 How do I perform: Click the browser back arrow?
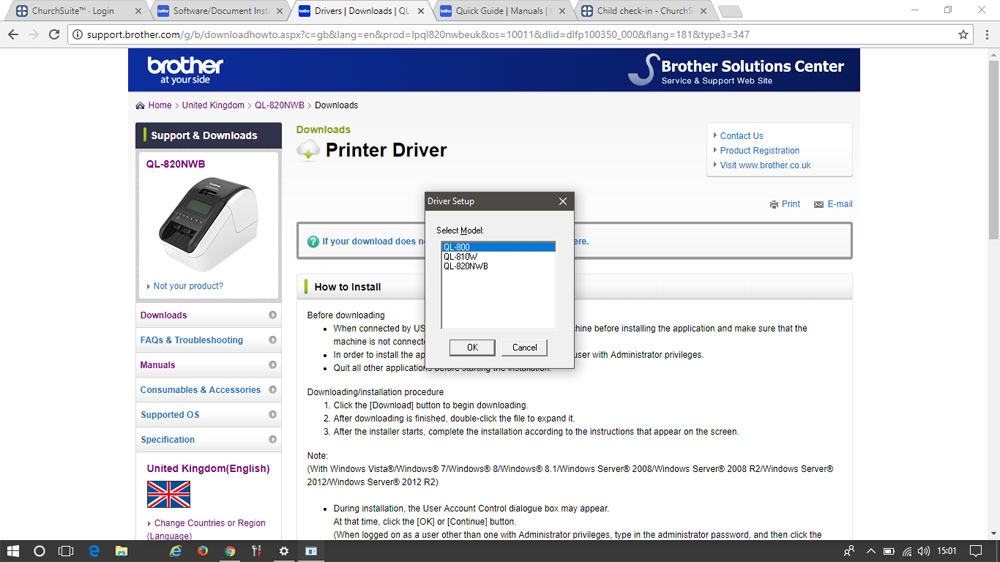[x=13, y=34]
